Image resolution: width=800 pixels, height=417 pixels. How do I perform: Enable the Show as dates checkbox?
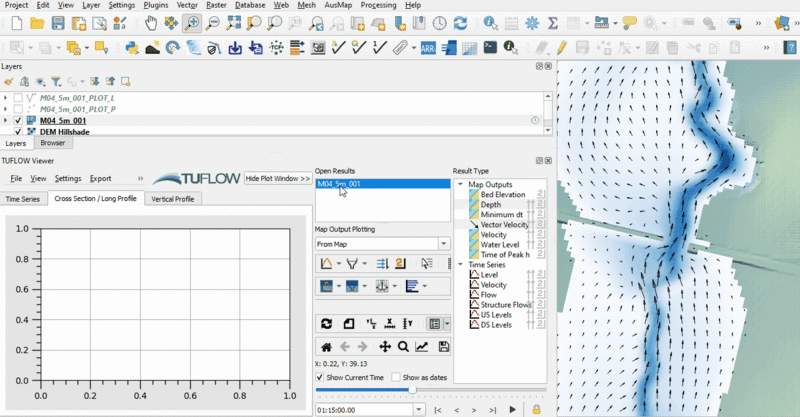coord(395,377)
